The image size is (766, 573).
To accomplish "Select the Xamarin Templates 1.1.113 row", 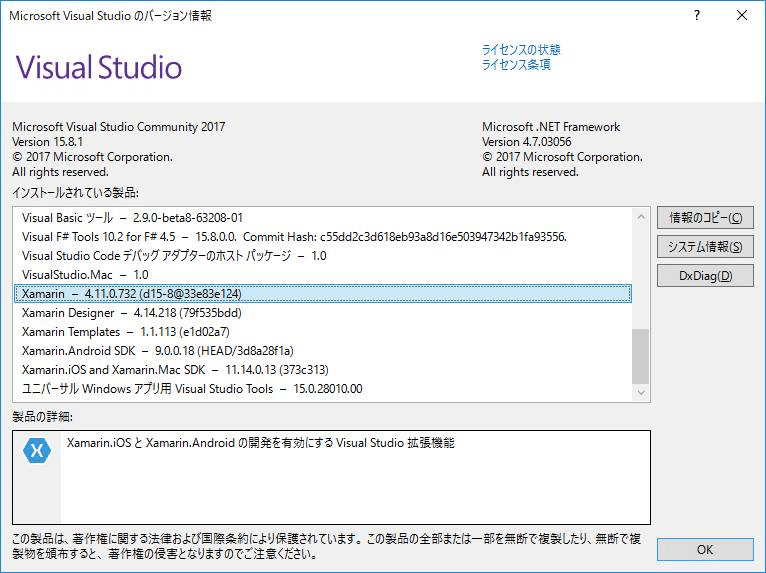I will click(x=322, y=332).
